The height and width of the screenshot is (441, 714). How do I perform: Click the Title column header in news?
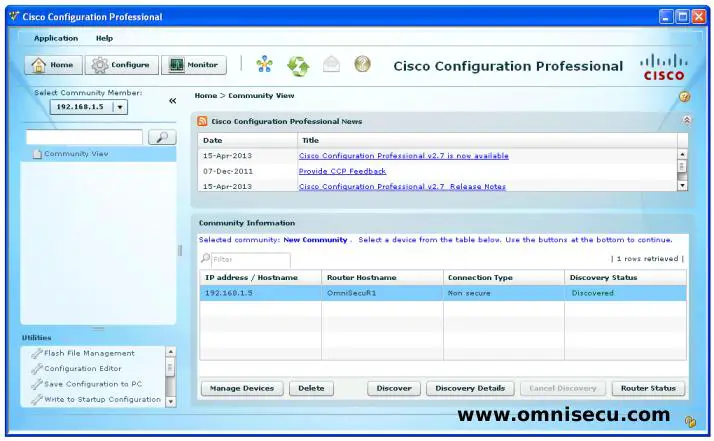[x=487, y=141]
